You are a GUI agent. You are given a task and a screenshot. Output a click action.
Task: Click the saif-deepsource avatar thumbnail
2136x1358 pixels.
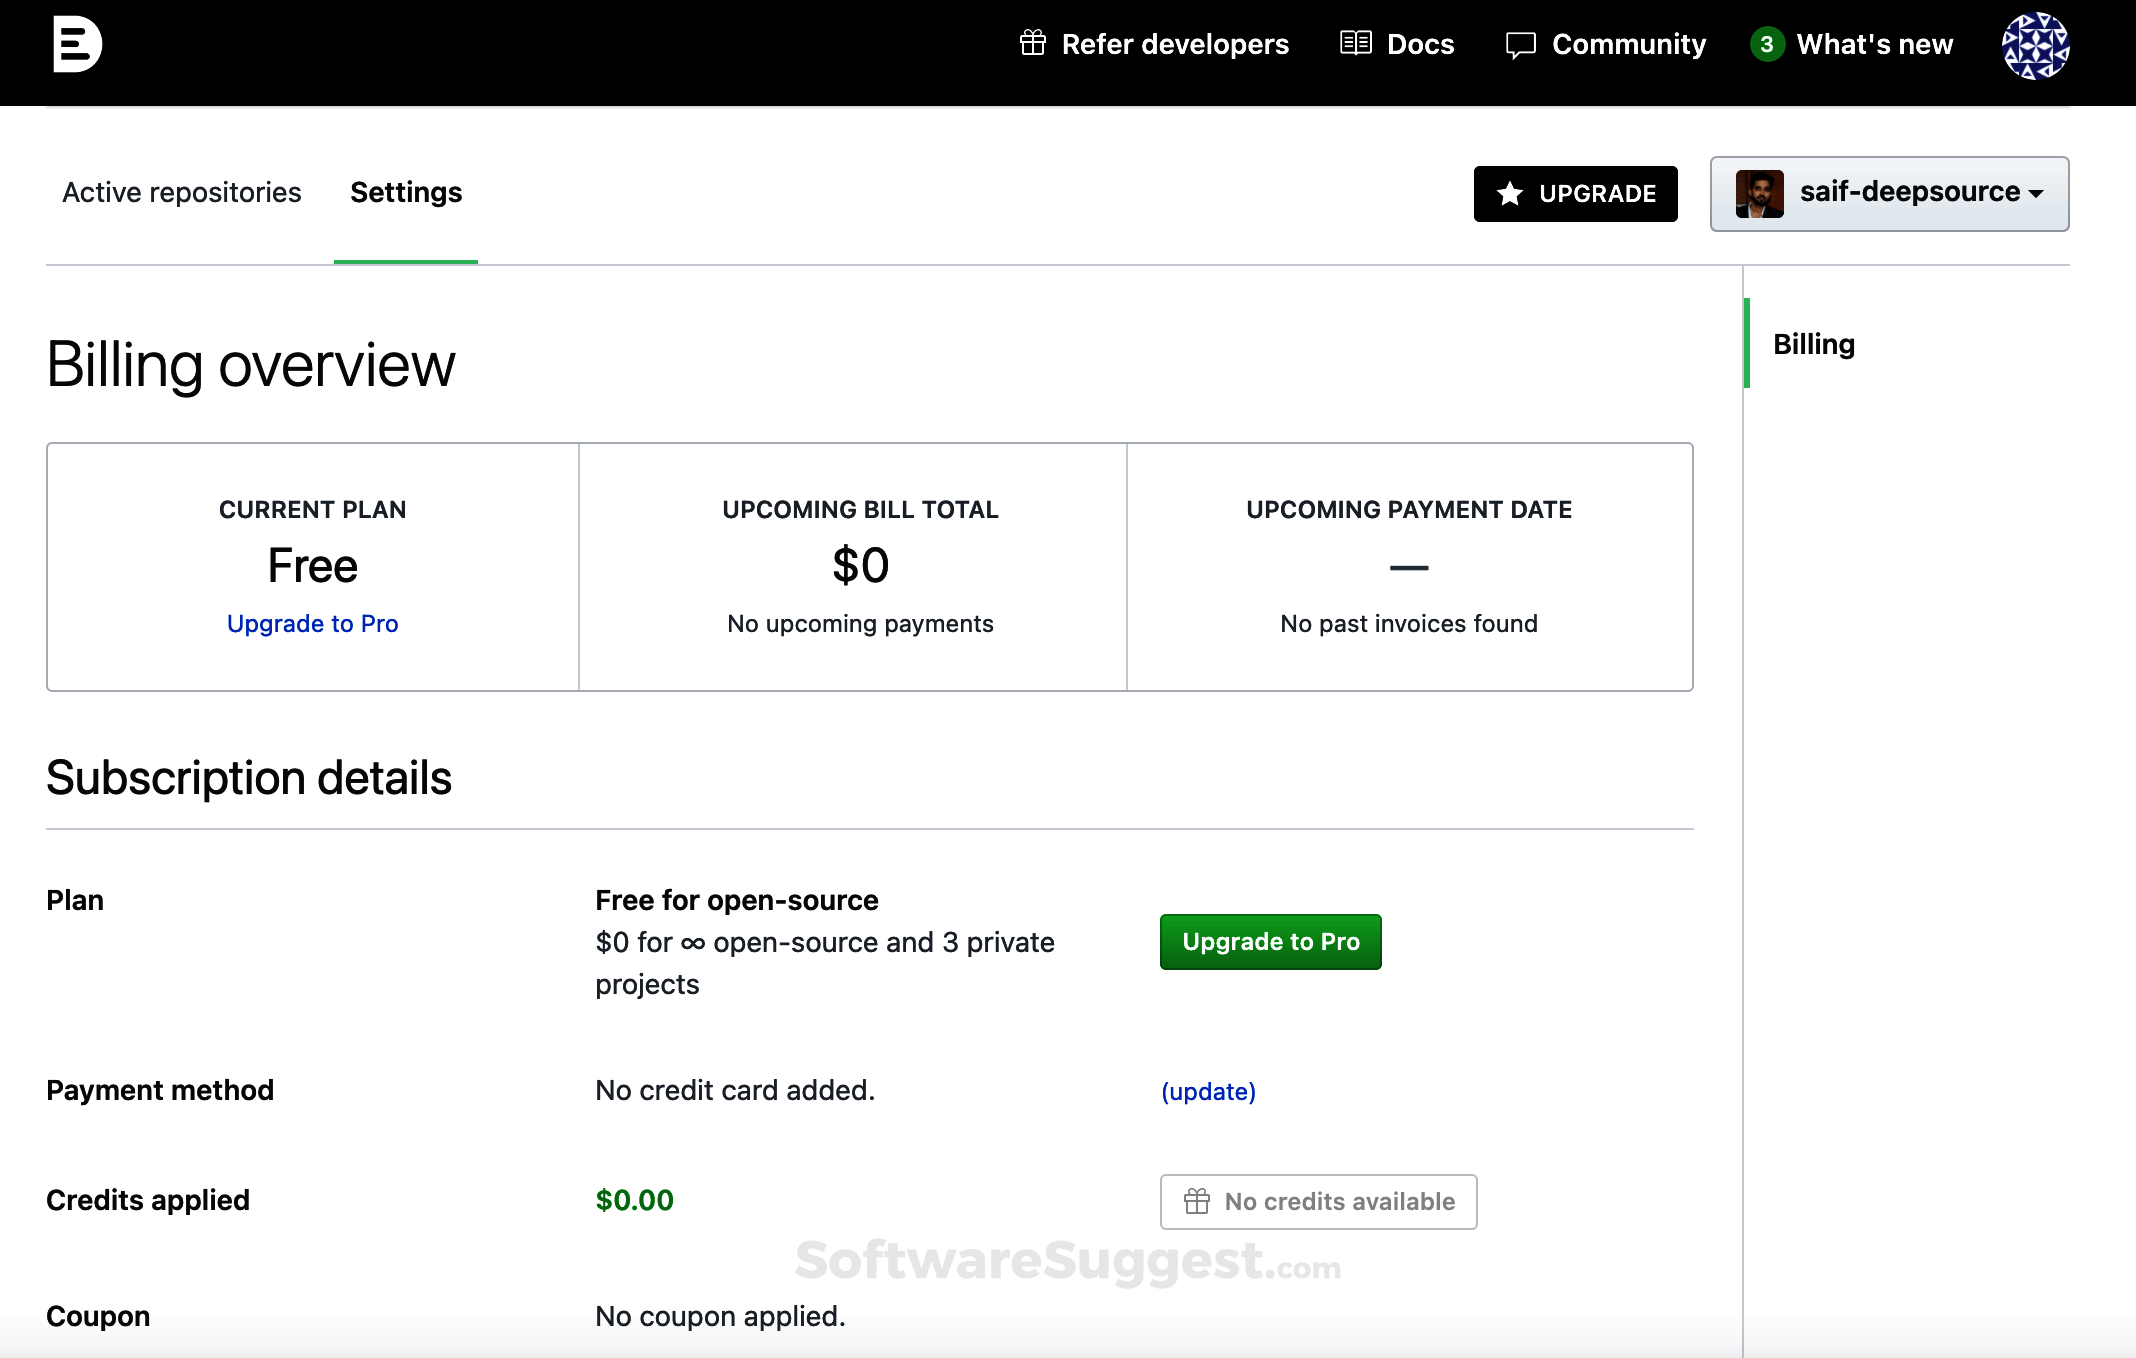click(x=1762, y=193)
